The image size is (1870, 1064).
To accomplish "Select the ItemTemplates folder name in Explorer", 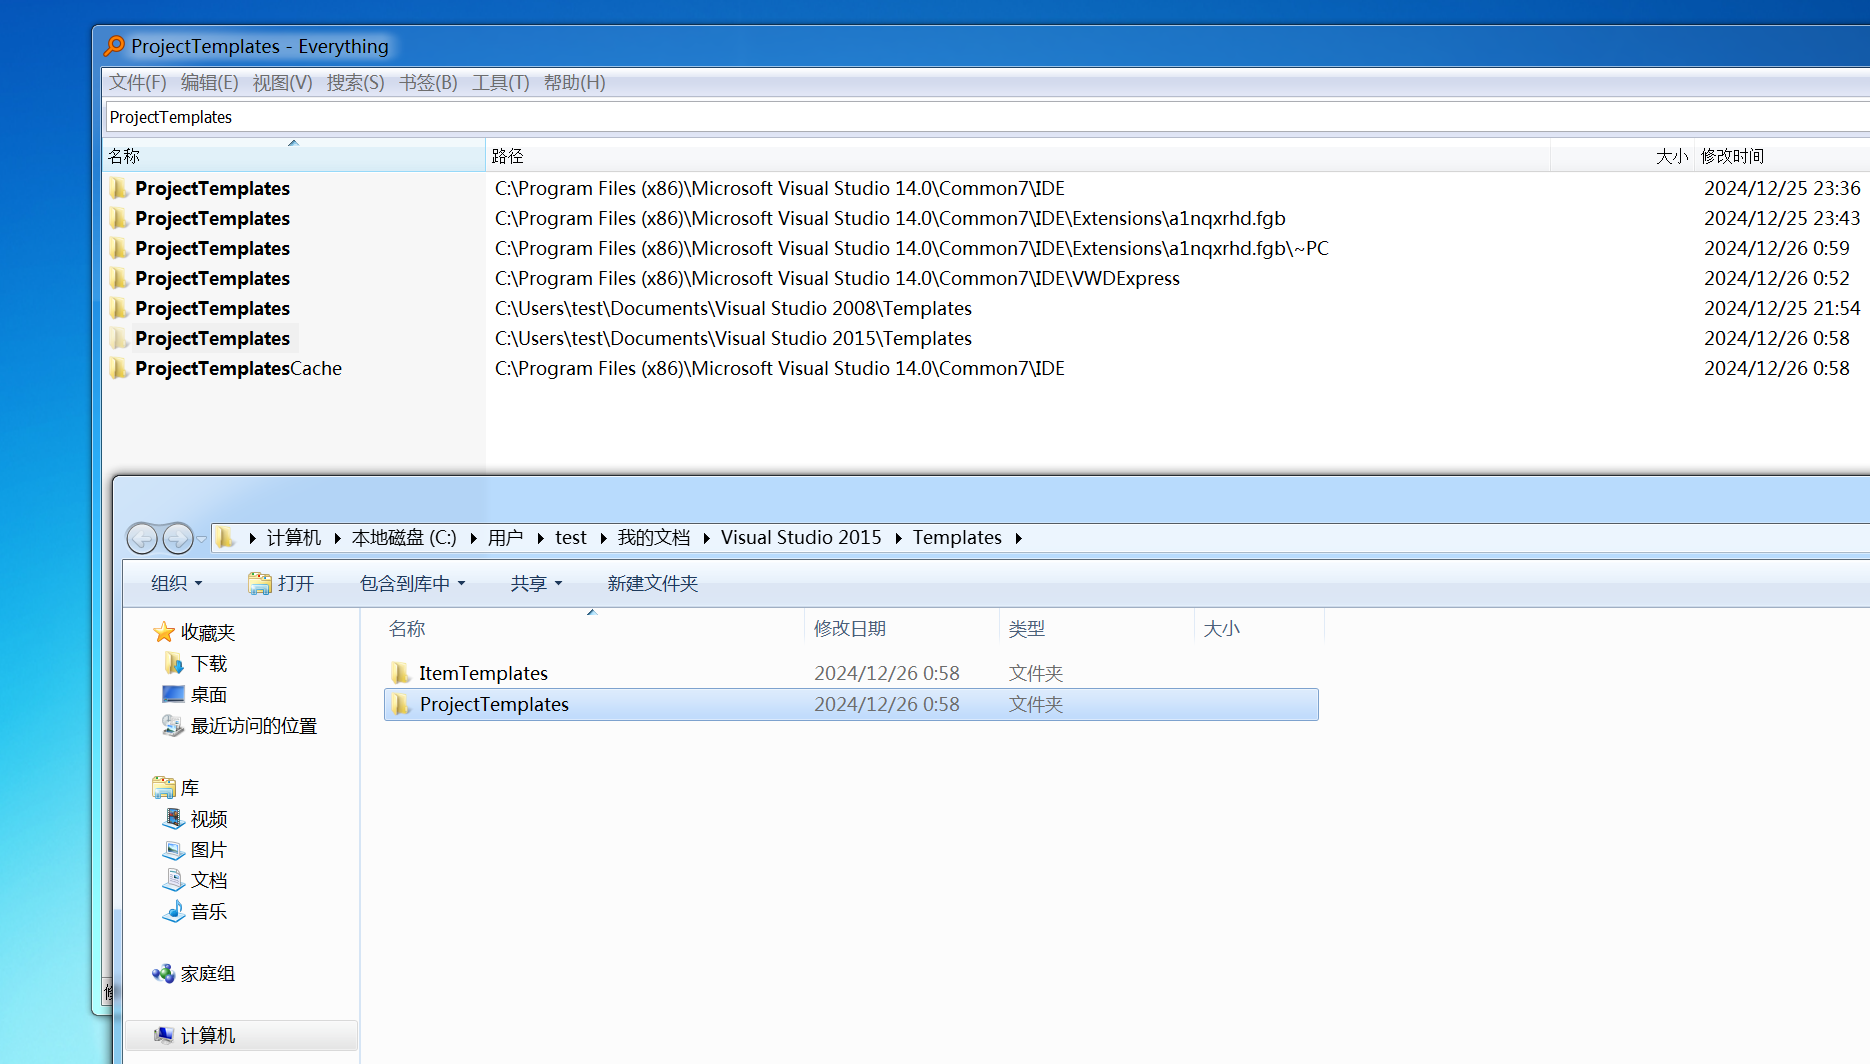I will coord(483,673).
